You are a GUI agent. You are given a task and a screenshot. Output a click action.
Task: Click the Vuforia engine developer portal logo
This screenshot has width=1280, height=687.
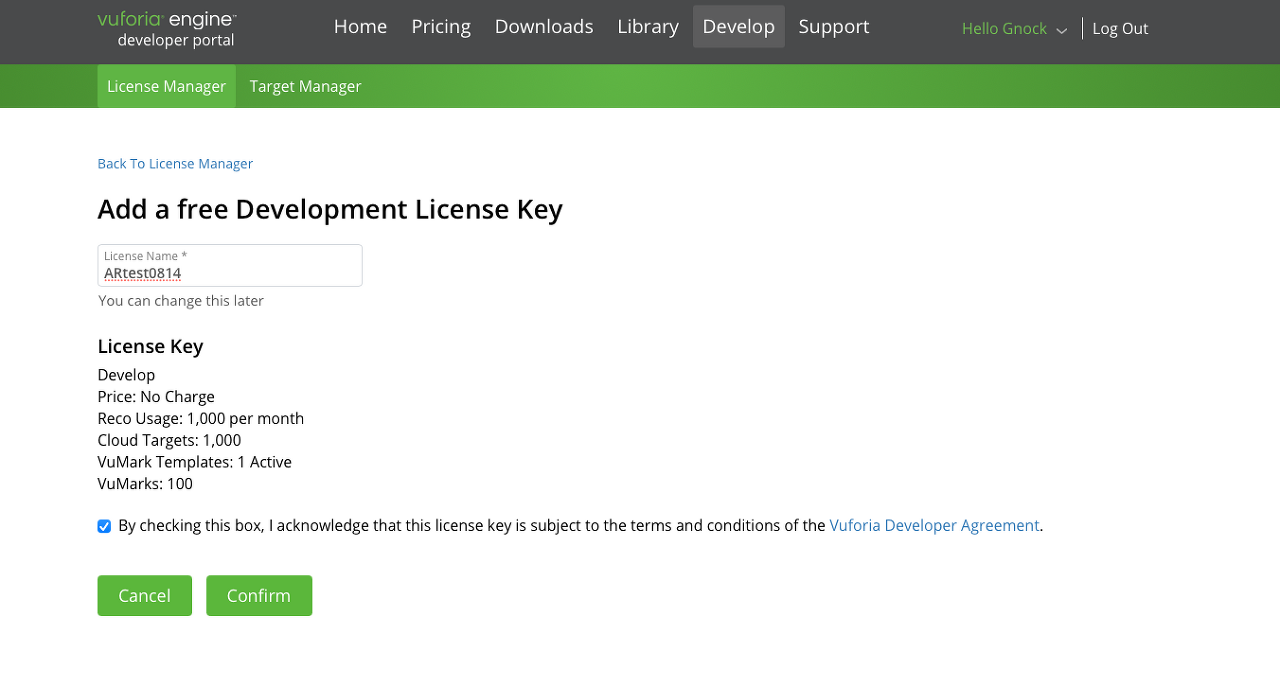[167, 30]
